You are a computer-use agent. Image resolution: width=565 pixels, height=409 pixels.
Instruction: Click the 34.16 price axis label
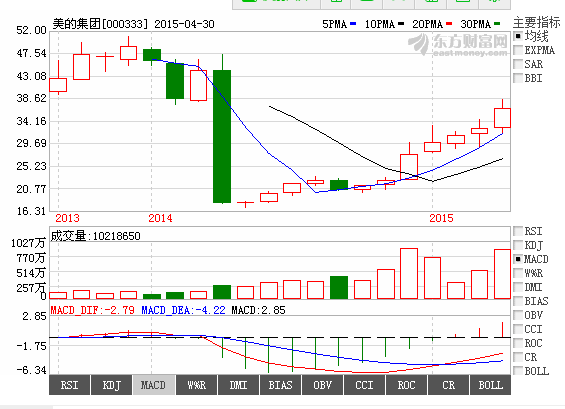tap(31, 121)
